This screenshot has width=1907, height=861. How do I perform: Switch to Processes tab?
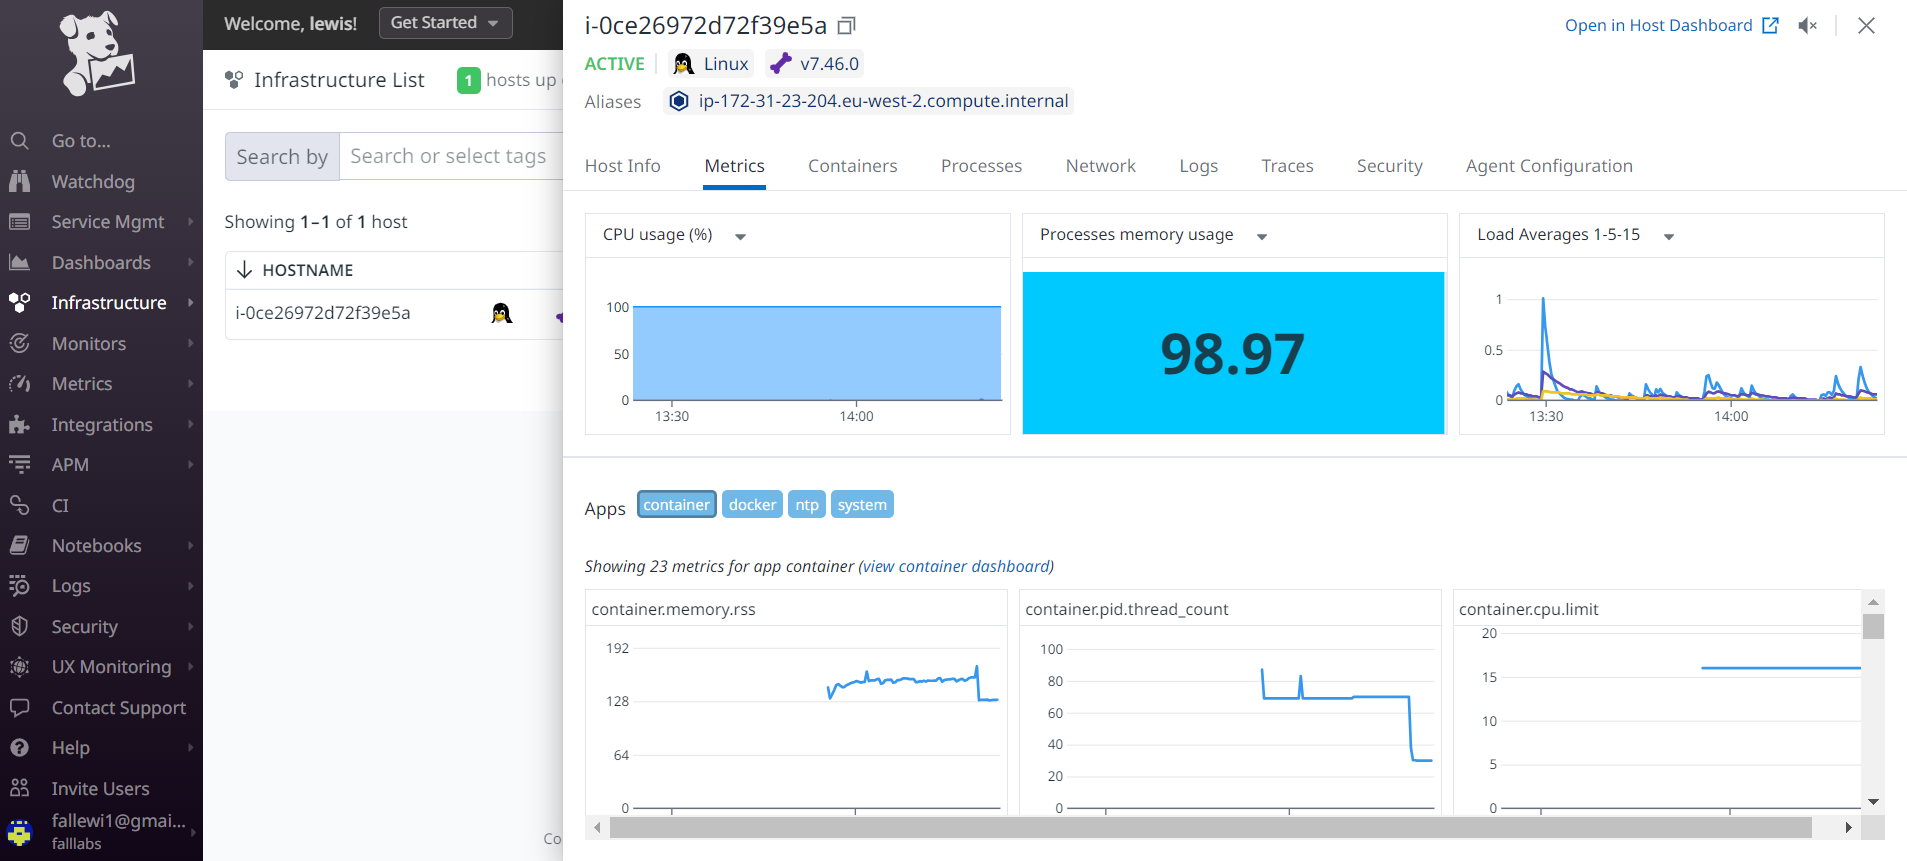click(x=981, y=166)
